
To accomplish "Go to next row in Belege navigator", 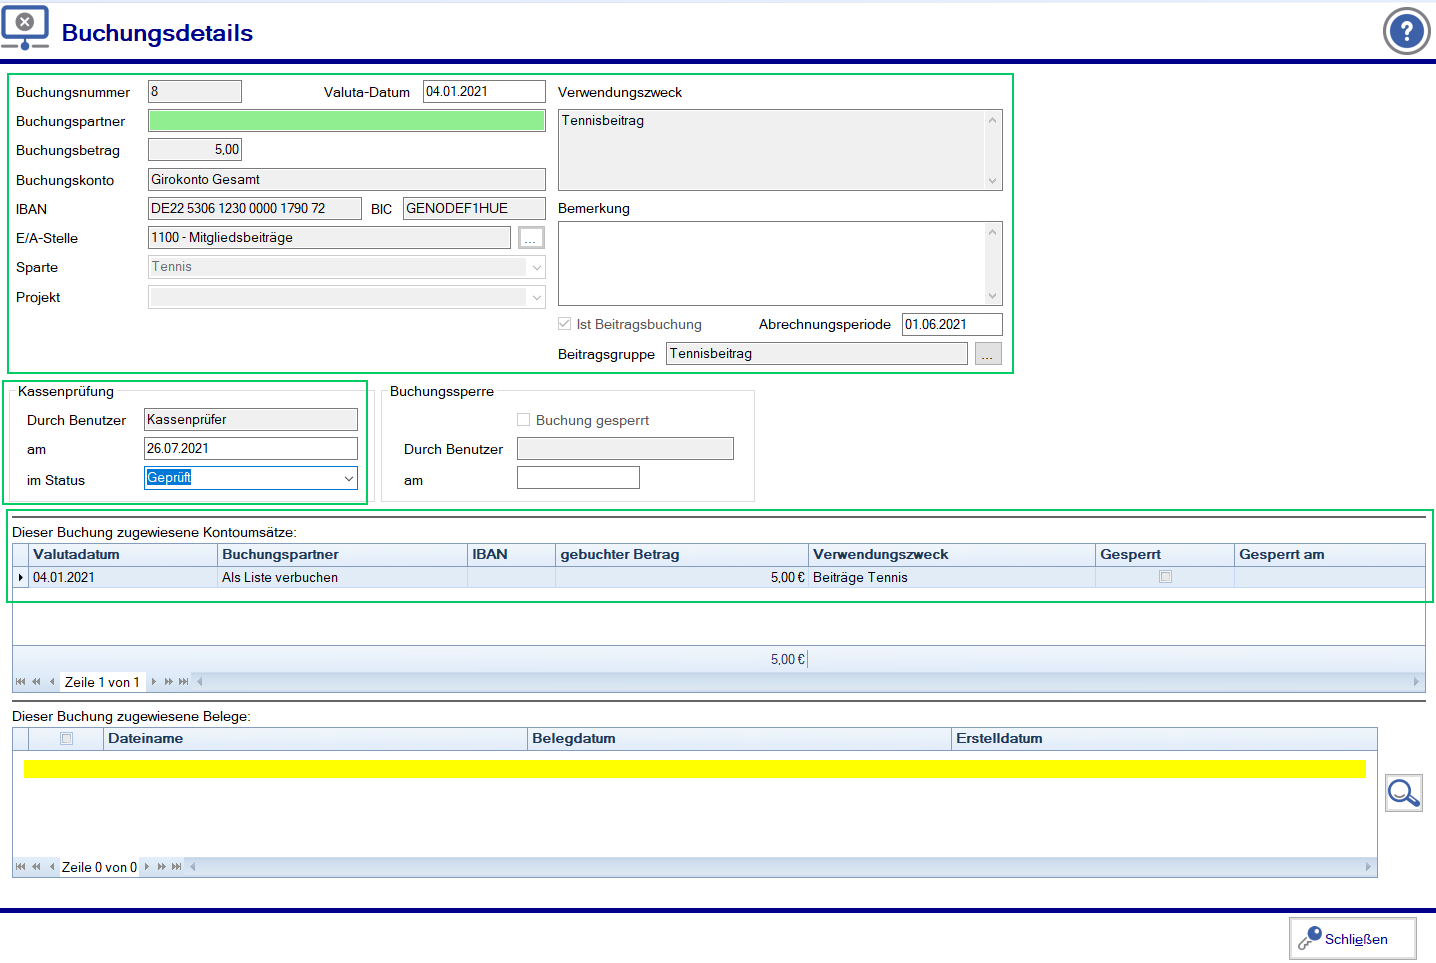I will [147, 867].
